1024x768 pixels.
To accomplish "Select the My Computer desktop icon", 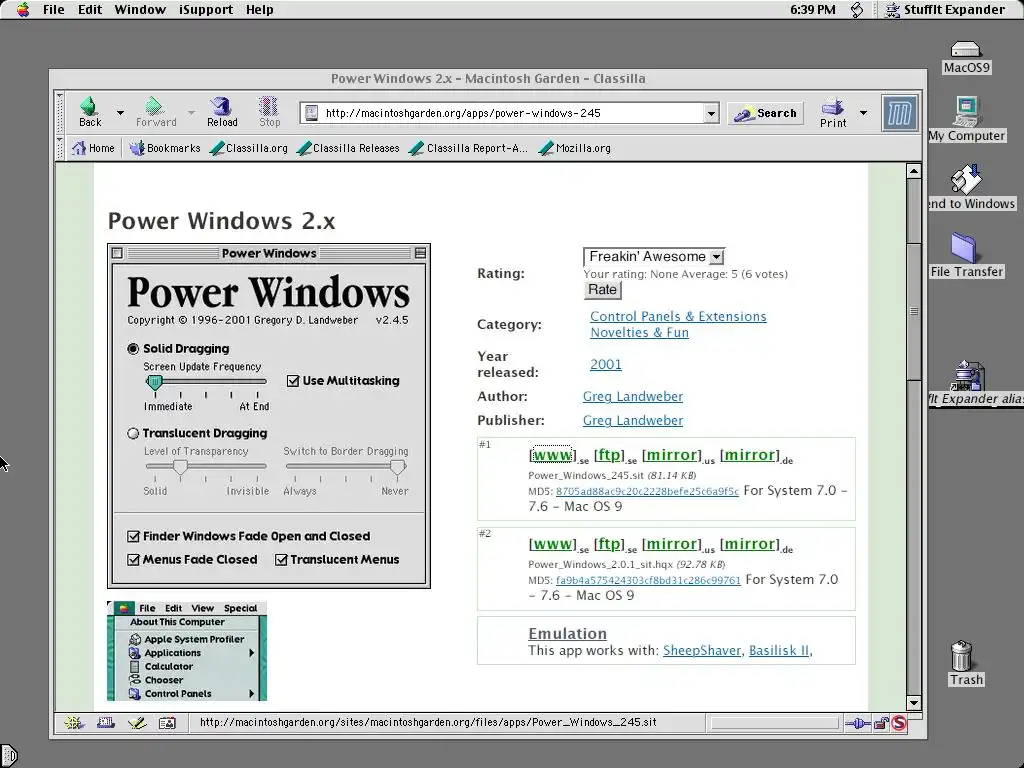I will point(967,119).
